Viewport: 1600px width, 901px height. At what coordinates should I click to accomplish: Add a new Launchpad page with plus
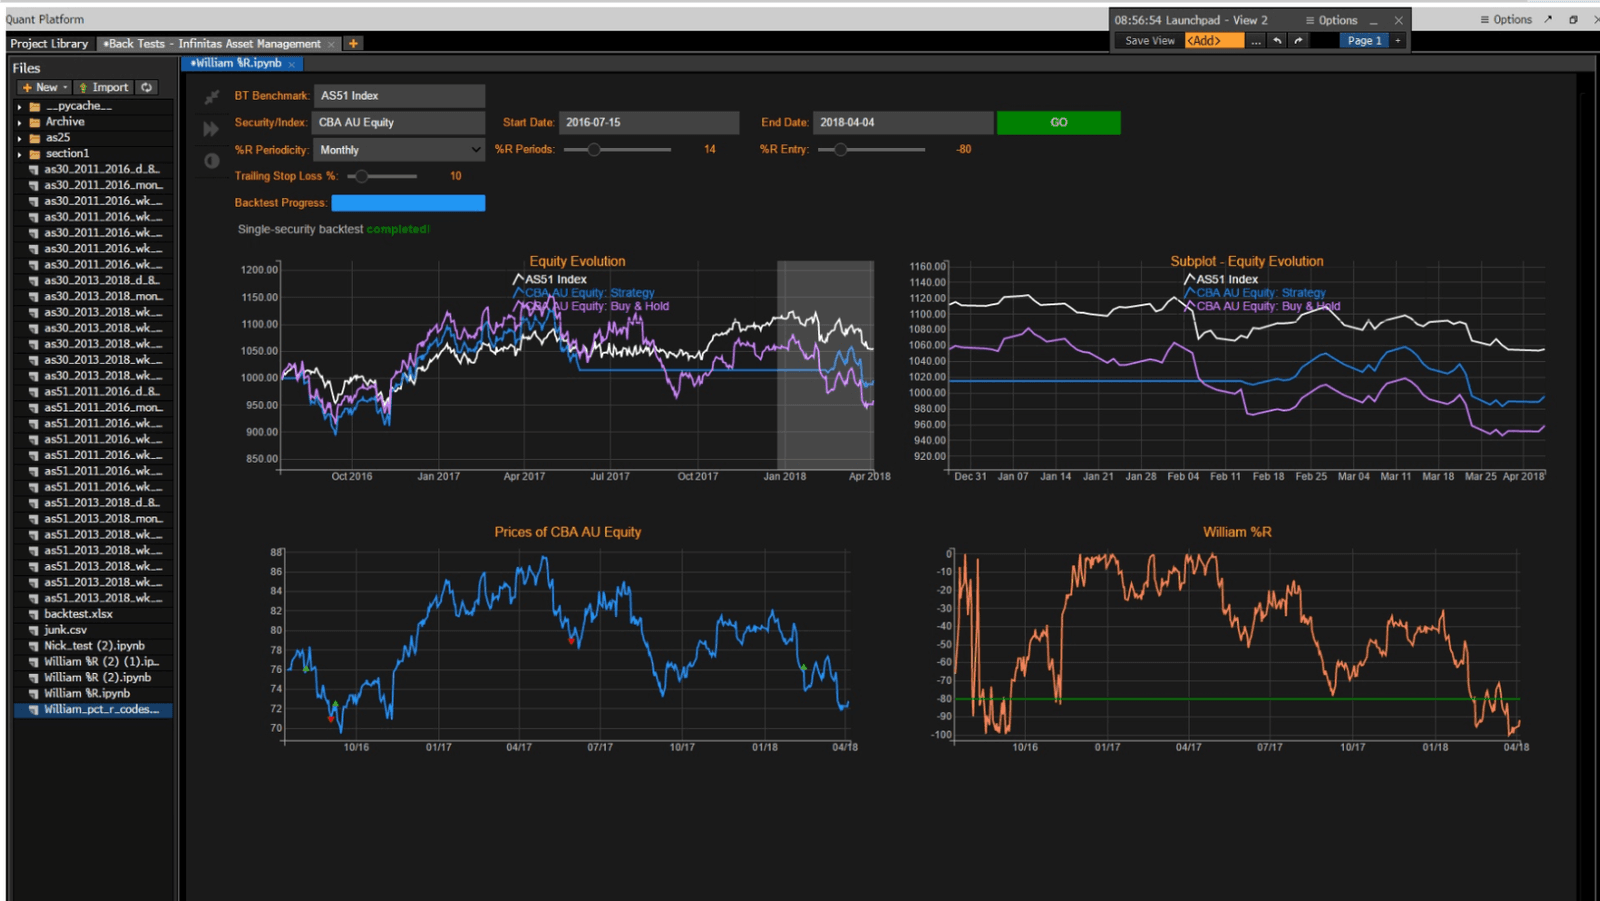point(1398,41)
